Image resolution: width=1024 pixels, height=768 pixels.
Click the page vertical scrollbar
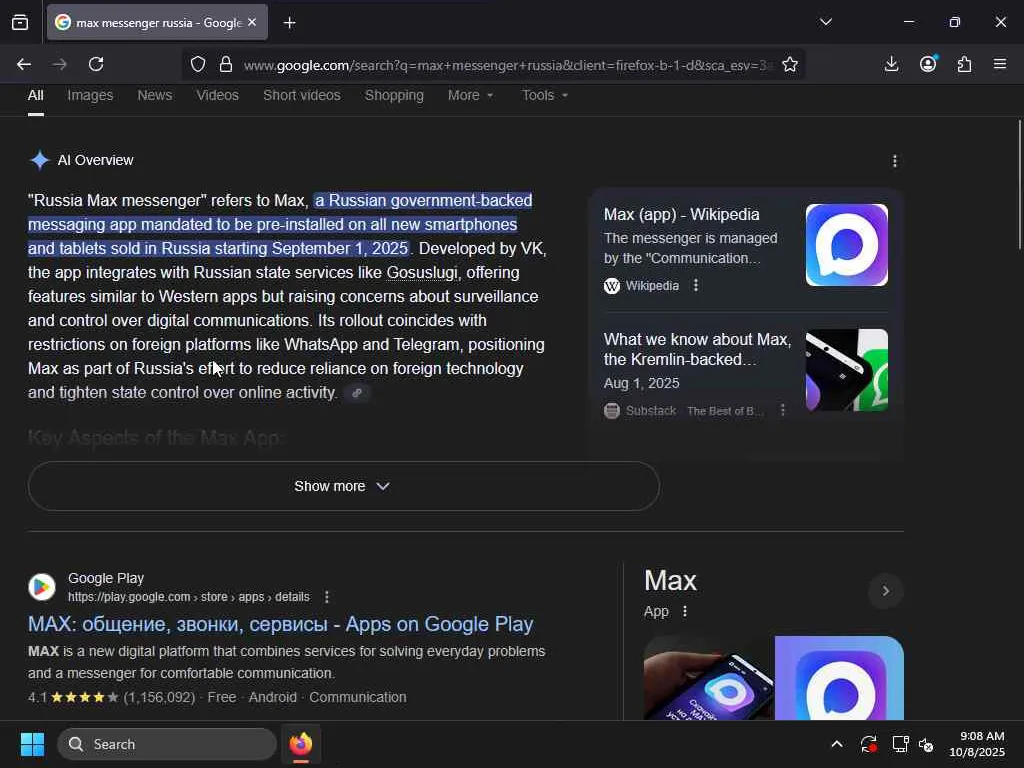pyautogui.click(x=1019, y=184)
